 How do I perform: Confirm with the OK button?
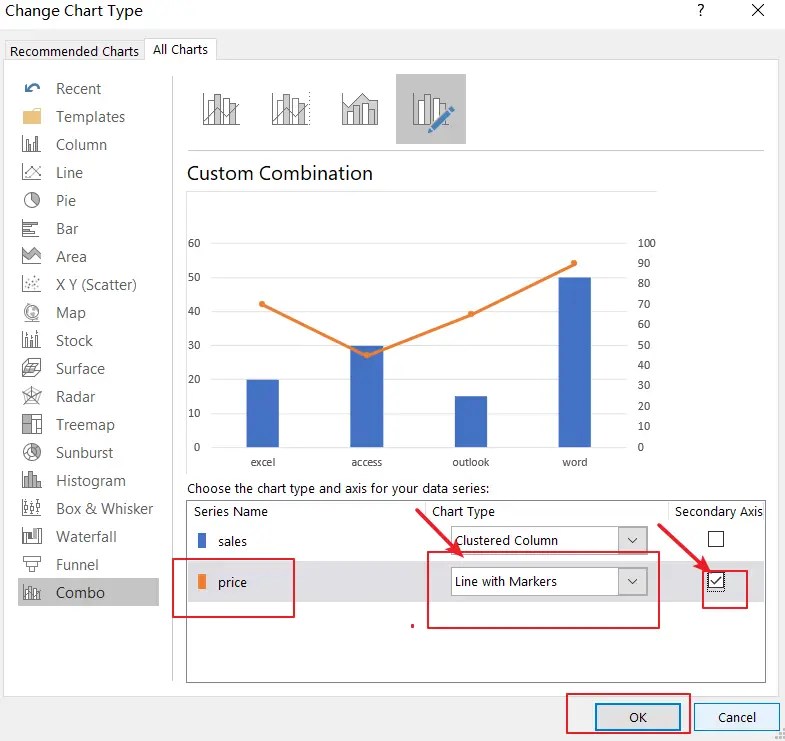coord(638,717)
